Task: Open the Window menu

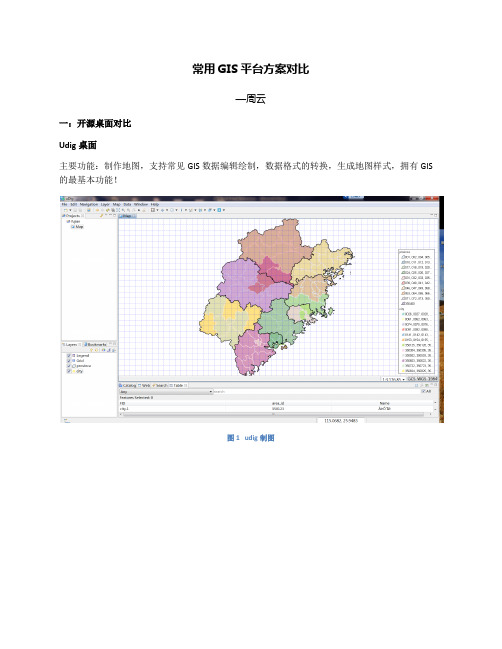Action: [141, 204]
